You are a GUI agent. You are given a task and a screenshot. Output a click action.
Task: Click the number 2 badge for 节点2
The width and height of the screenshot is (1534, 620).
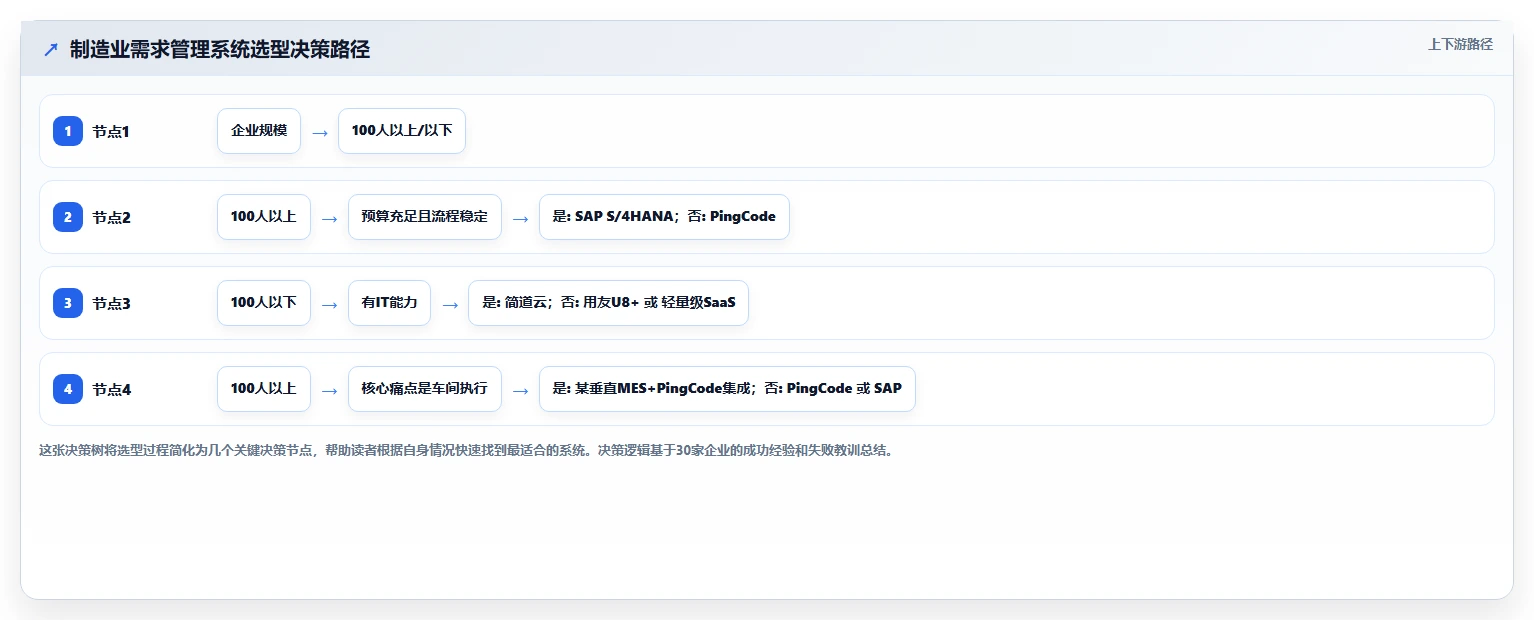pos(68,217)
